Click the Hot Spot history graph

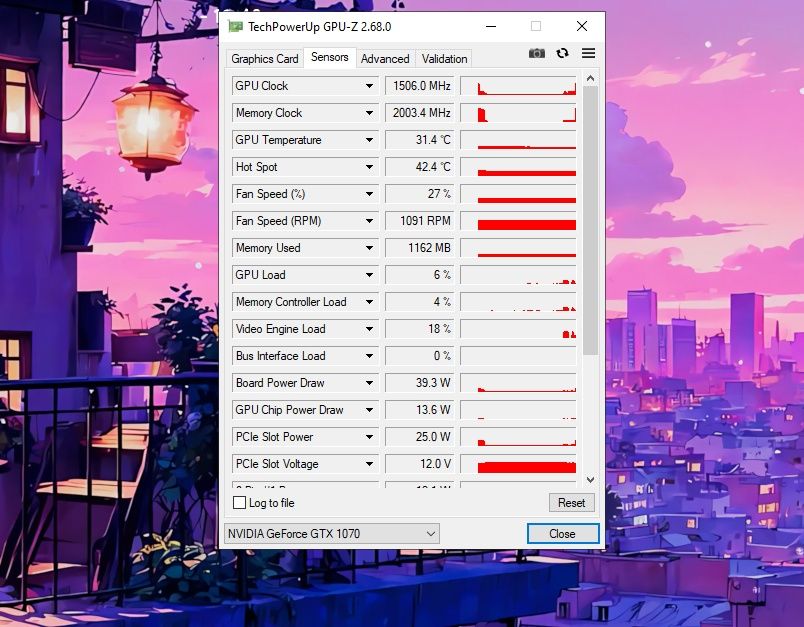click(518, 167)
